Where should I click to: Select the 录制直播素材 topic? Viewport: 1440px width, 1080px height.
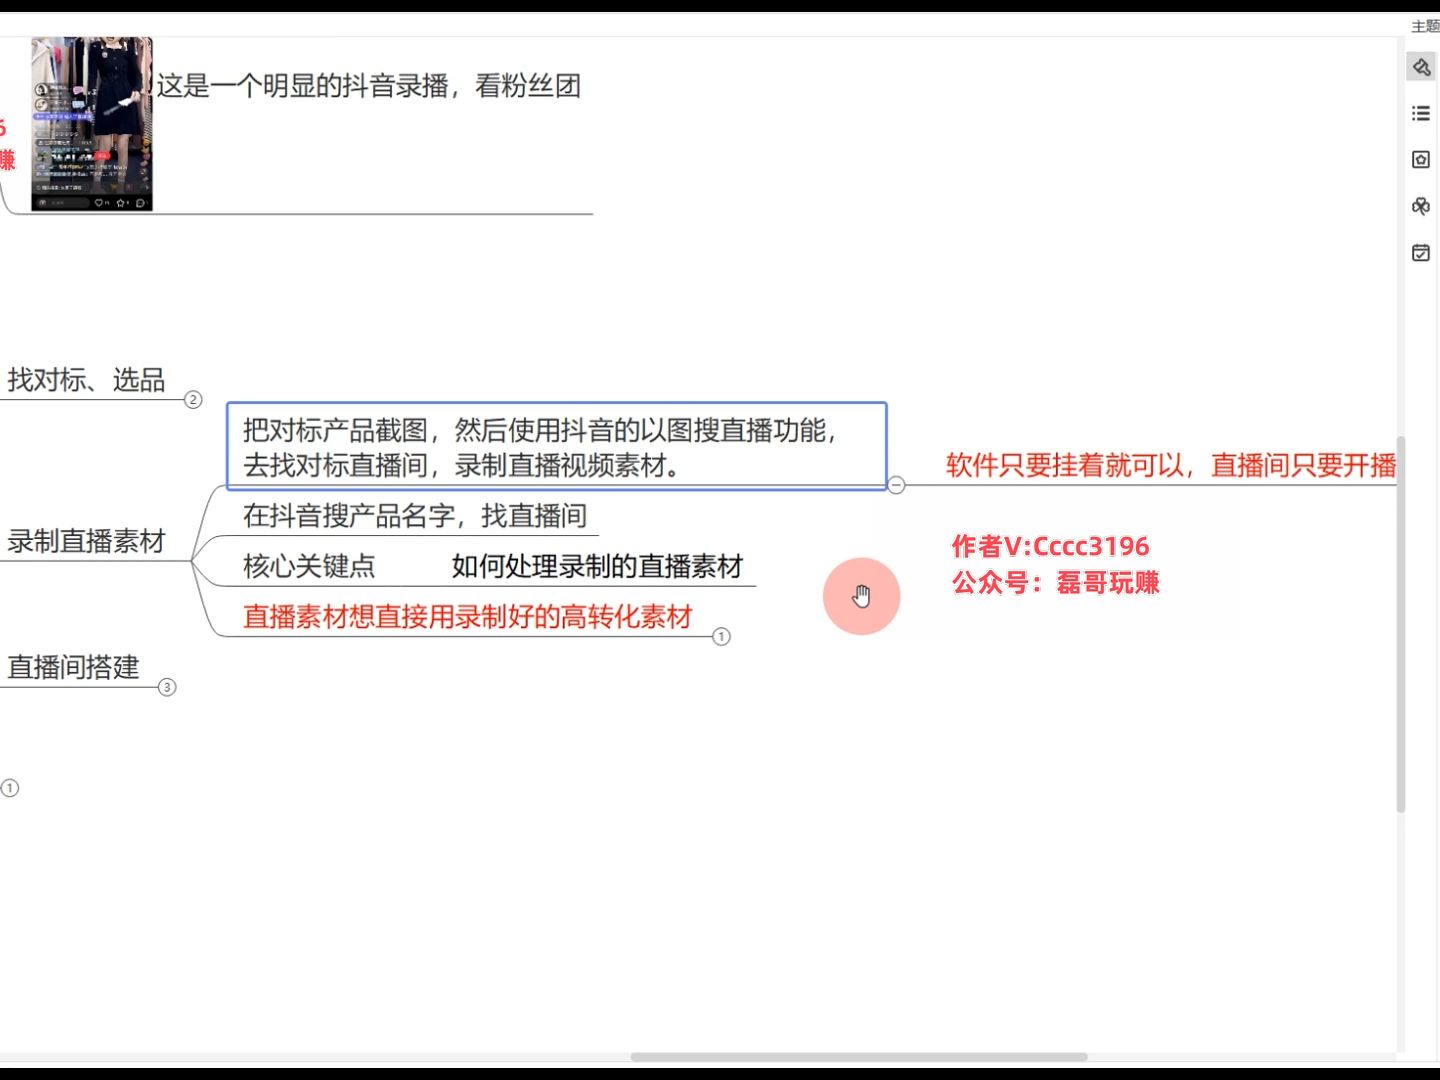(86, 541)
